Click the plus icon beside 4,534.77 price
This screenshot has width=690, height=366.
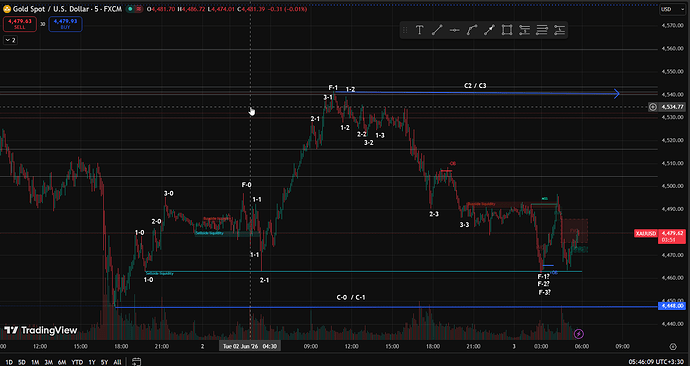pos(653,107)
